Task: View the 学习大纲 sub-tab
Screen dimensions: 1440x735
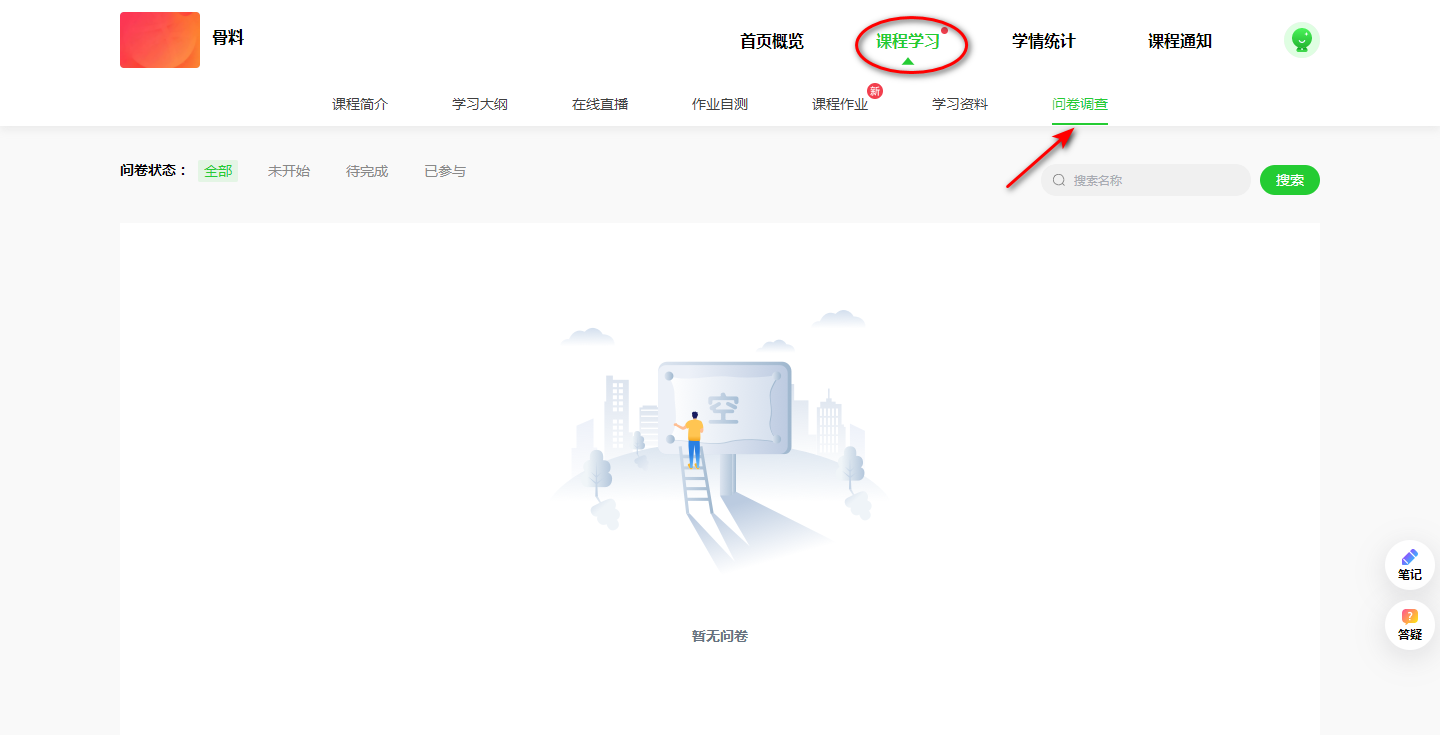Action: [x=480, y=104]
